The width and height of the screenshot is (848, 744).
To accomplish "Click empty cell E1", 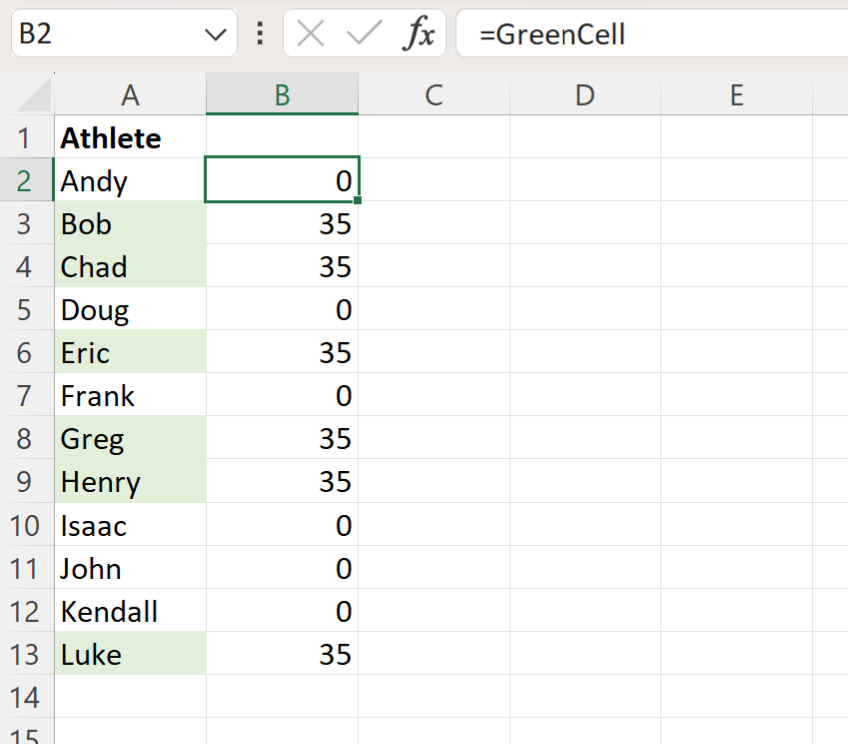I will [x=736, y=138].
